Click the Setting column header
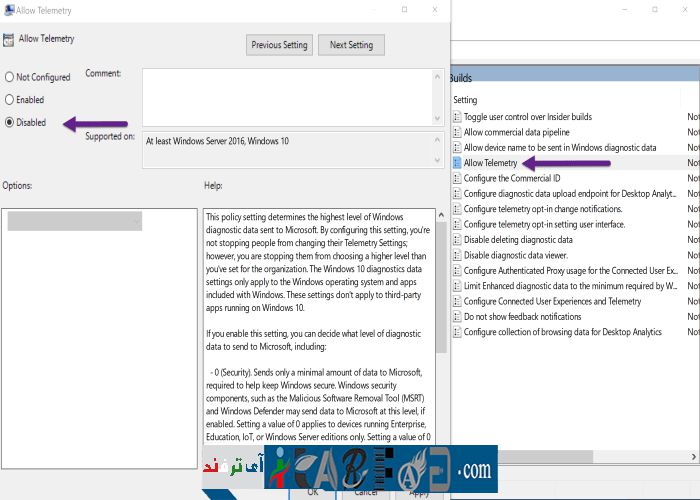 tap(466, 100)
